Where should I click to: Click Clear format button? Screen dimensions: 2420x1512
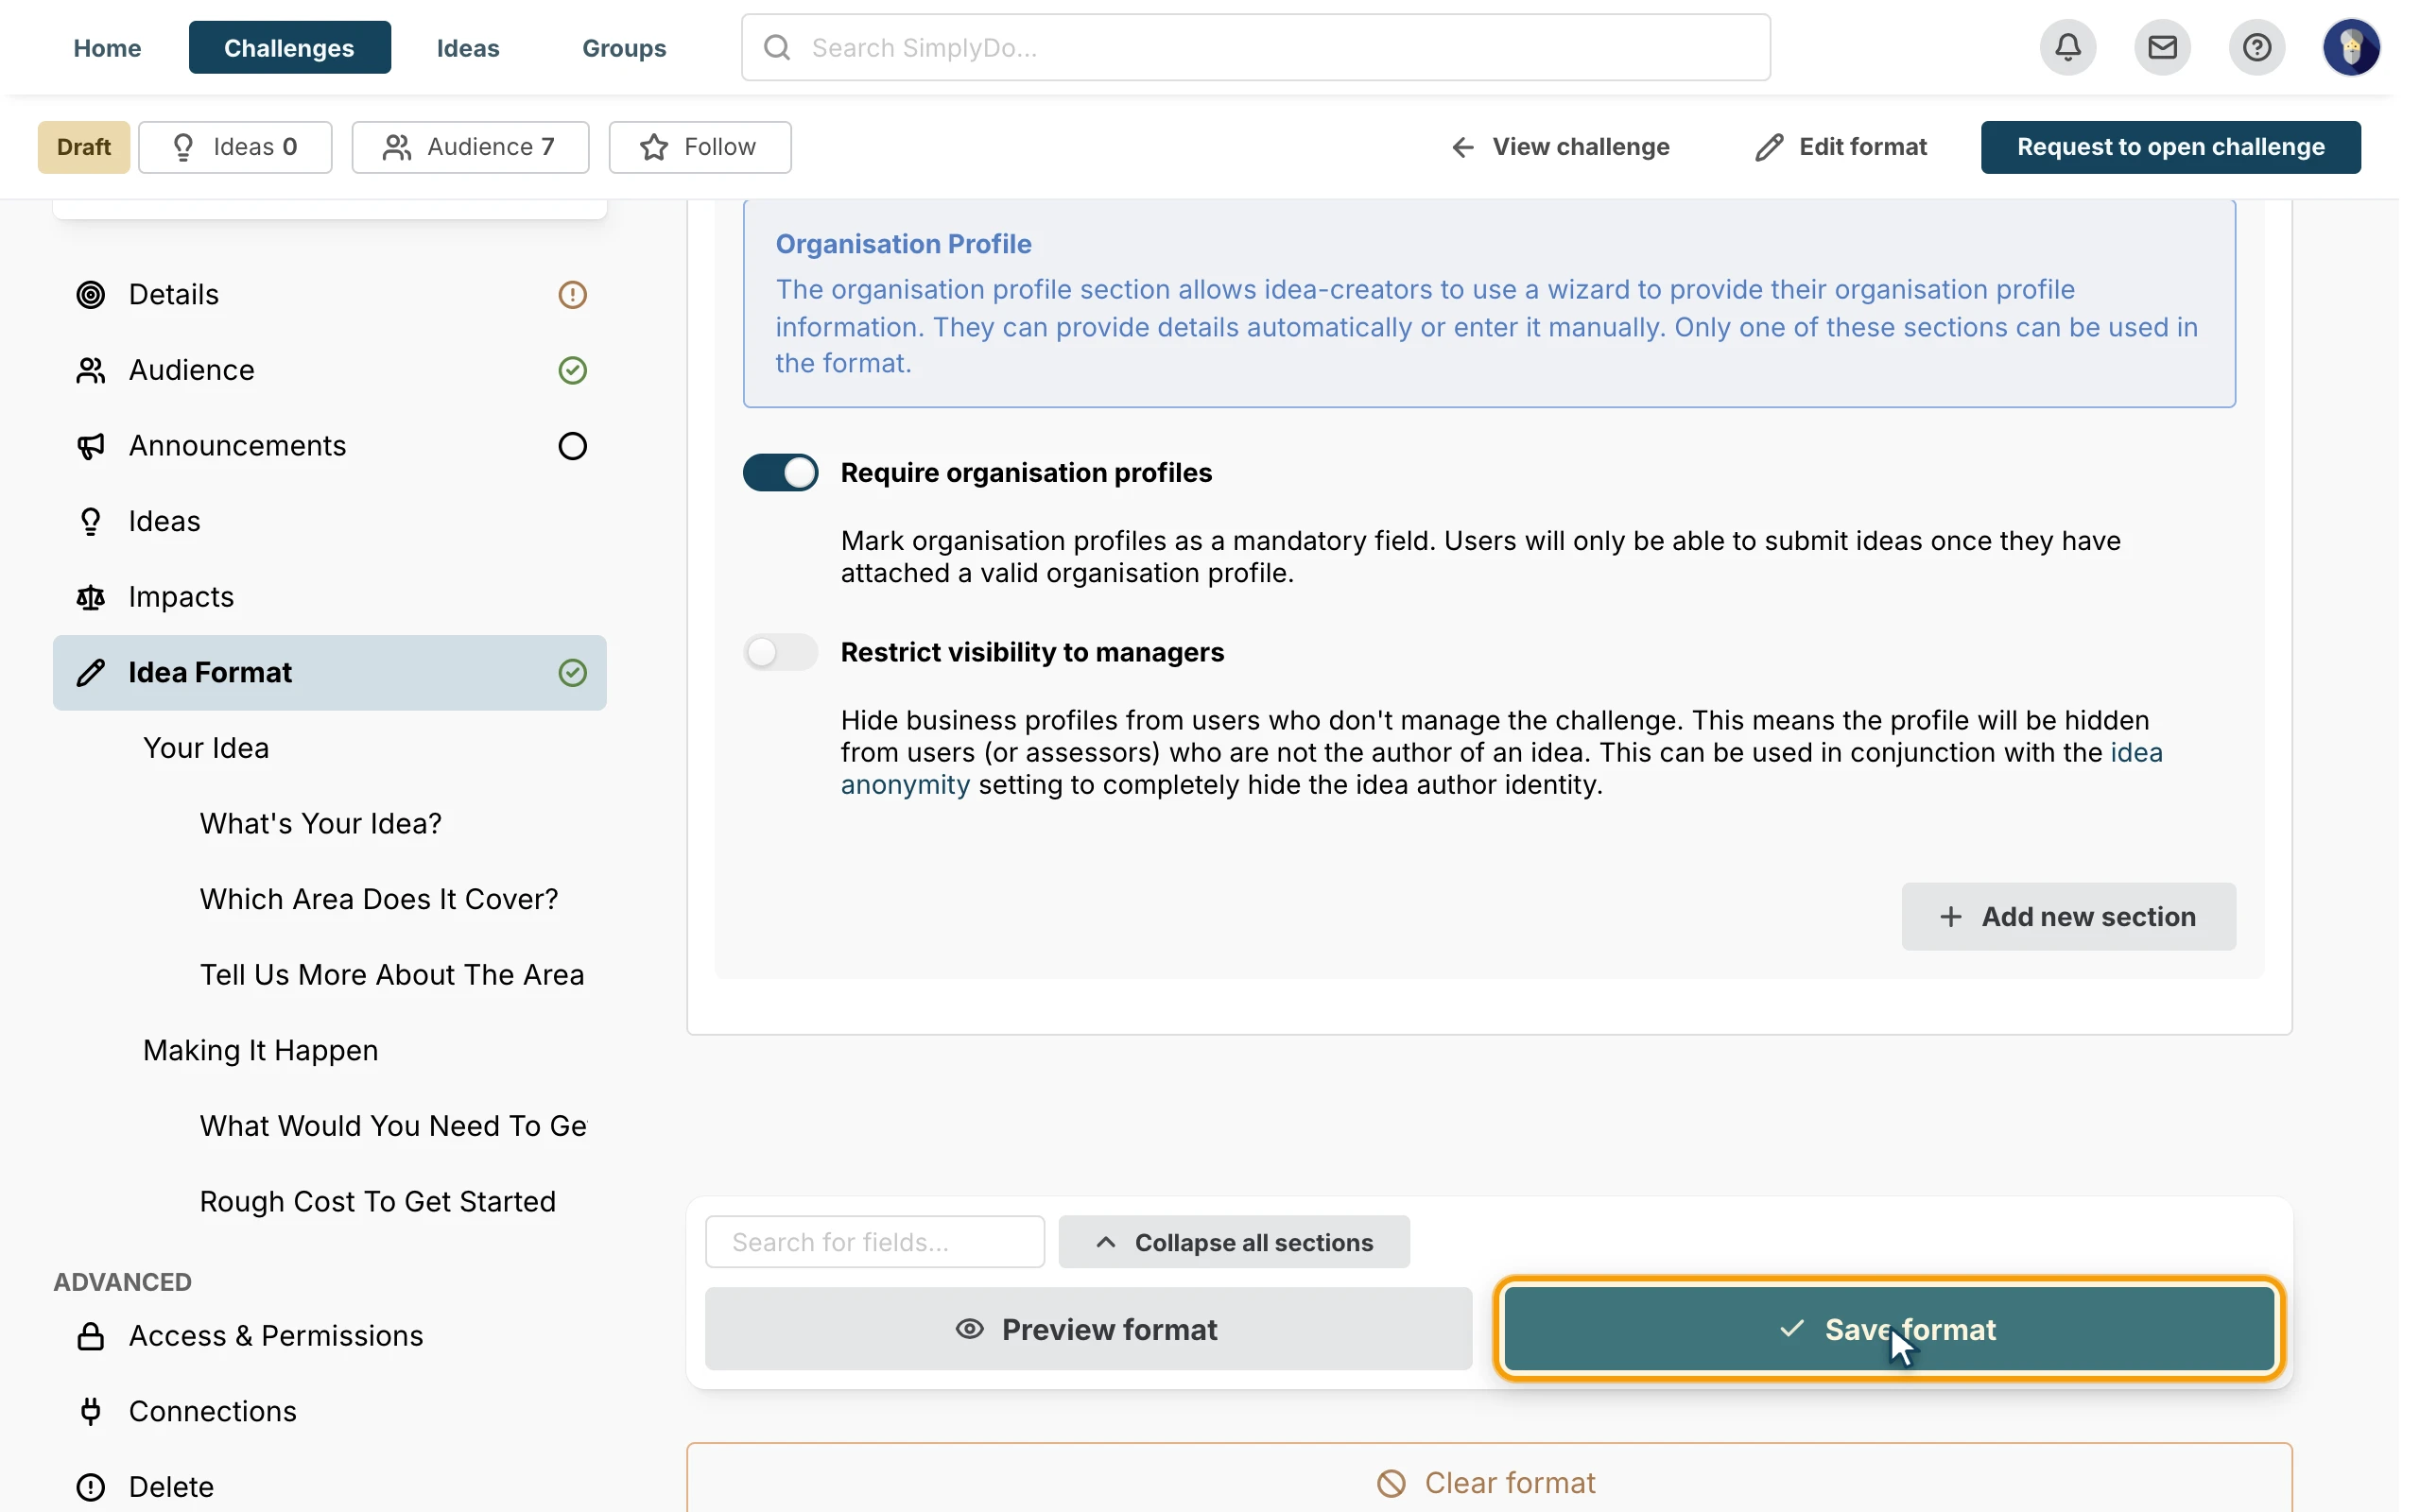tap(1489, 1482)
